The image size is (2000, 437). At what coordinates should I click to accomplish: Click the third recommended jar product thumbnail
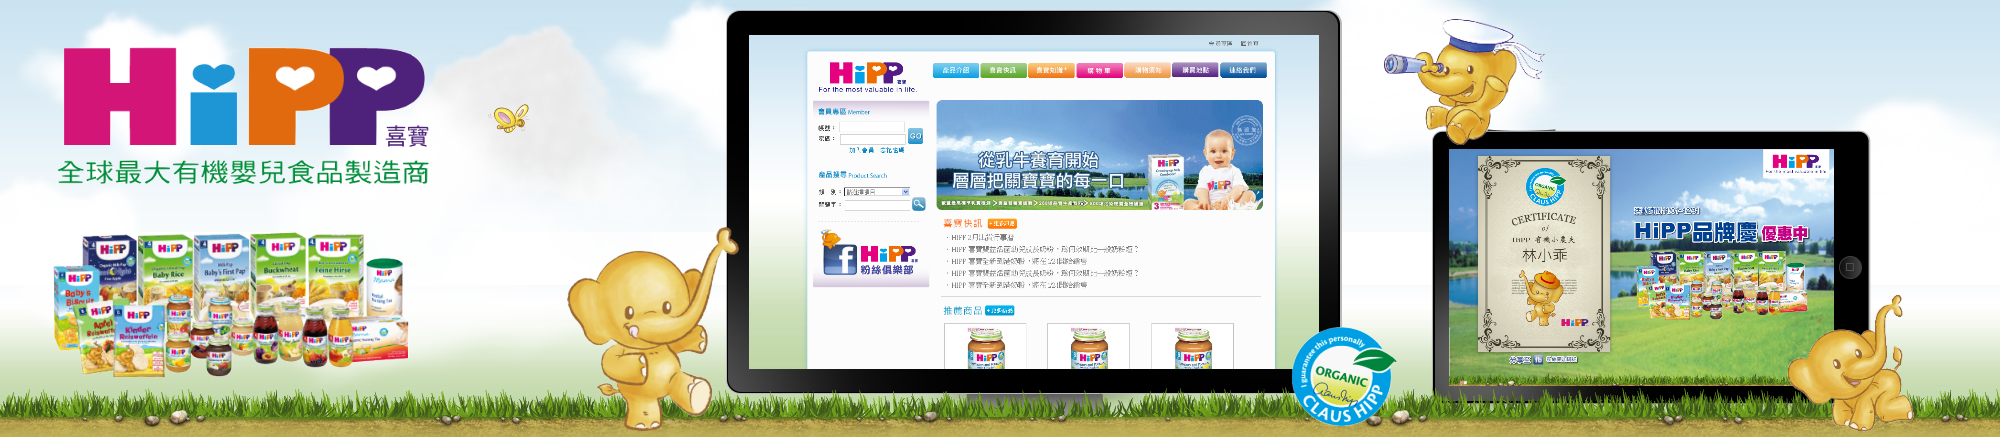coord(1192,346)
